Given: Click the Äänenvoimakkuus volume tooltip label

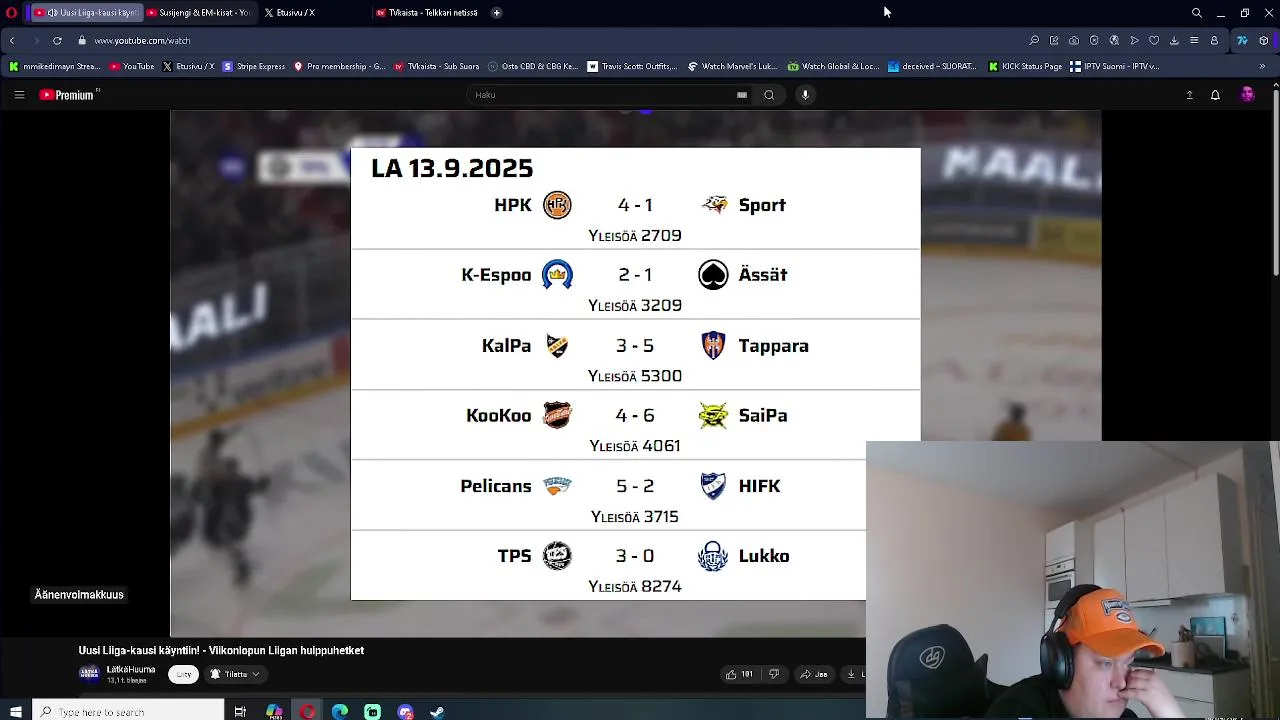Looking at the screenshot, I should (79, 595).
